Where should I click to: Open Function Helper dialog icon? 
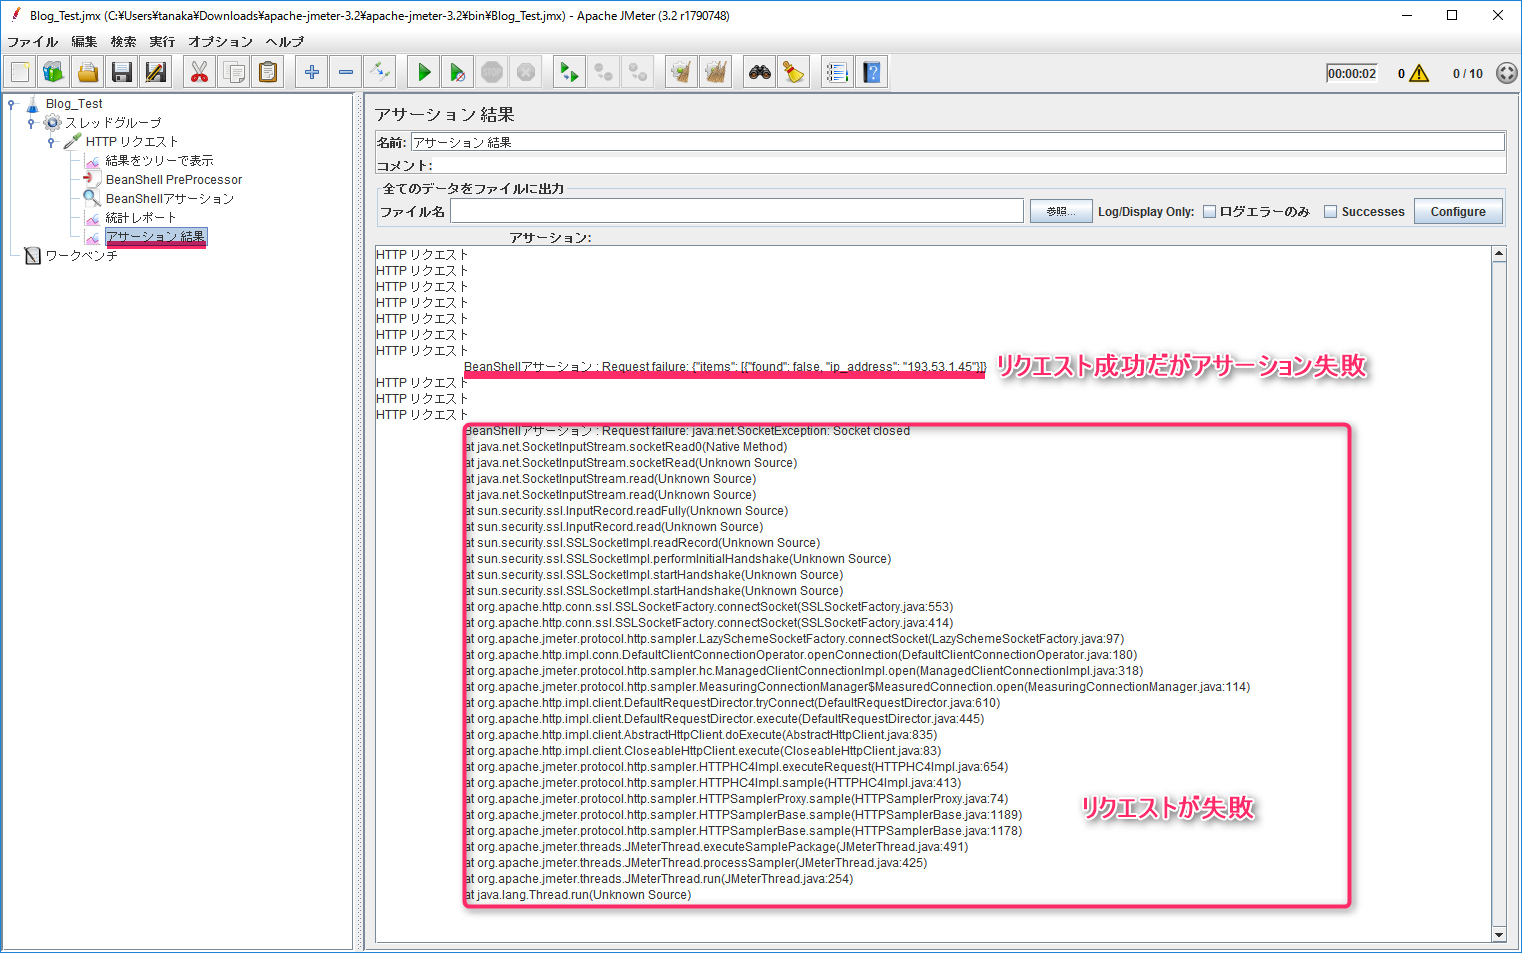tap(838, 72)
